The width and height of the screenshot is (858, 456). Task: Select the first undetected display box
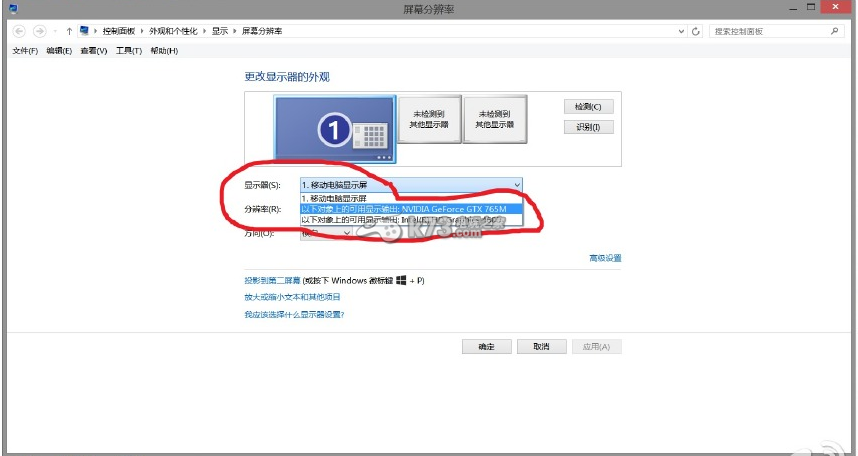click(x=428, y=121)
